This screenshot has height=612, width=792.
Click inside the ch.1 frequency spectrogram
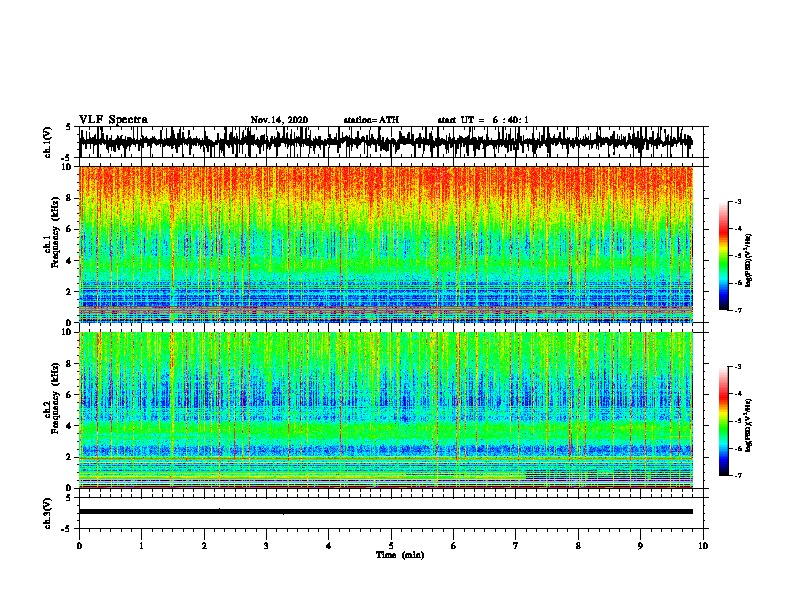(x=386, y=244)
